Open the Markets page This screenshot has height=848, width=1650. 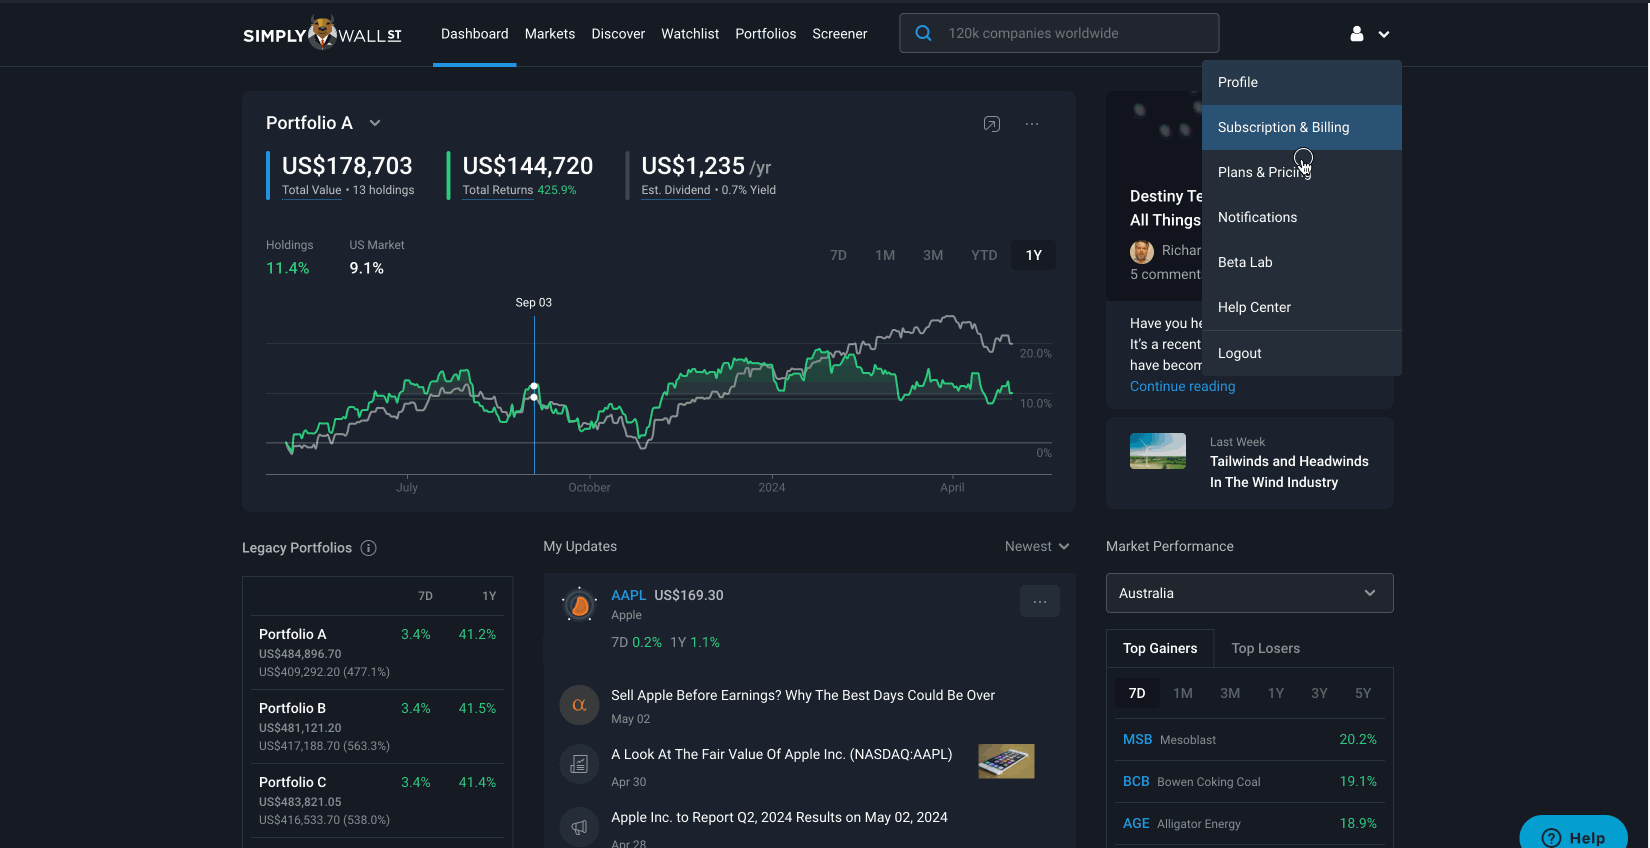(550, 34)
